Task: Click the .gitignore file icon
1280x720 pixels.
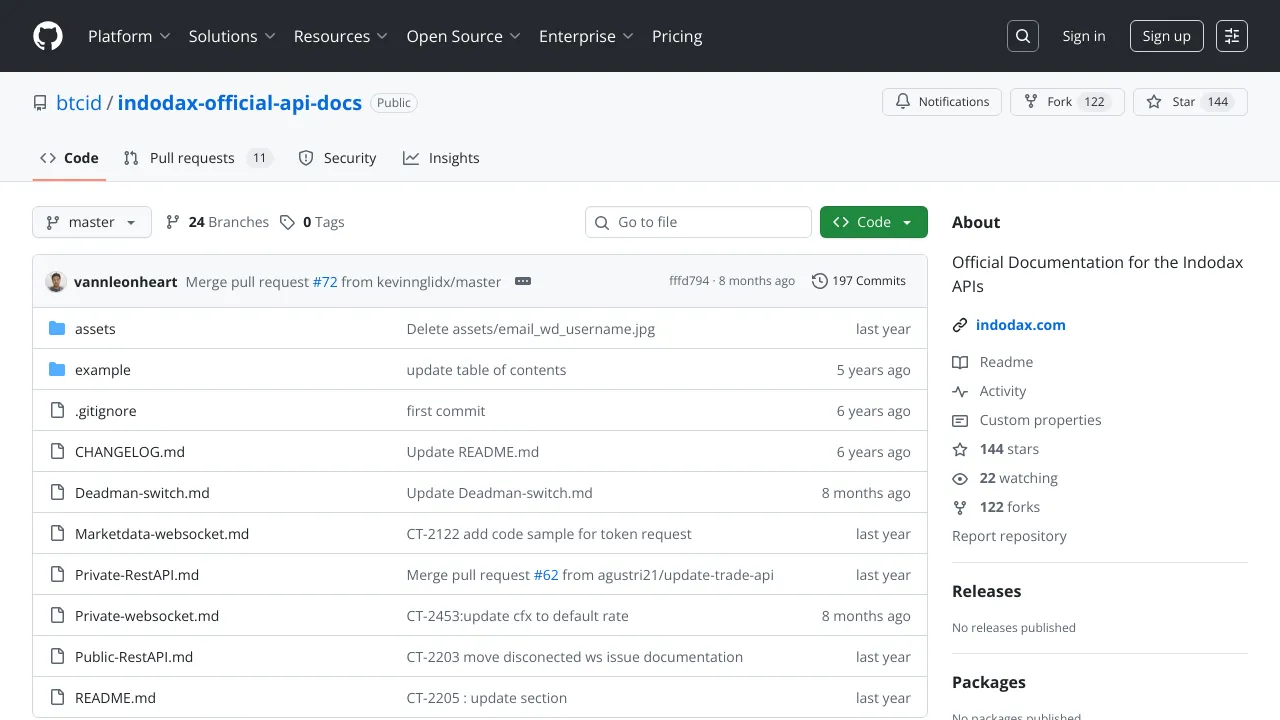Action: pyautogui.click(x=57, y=411)
